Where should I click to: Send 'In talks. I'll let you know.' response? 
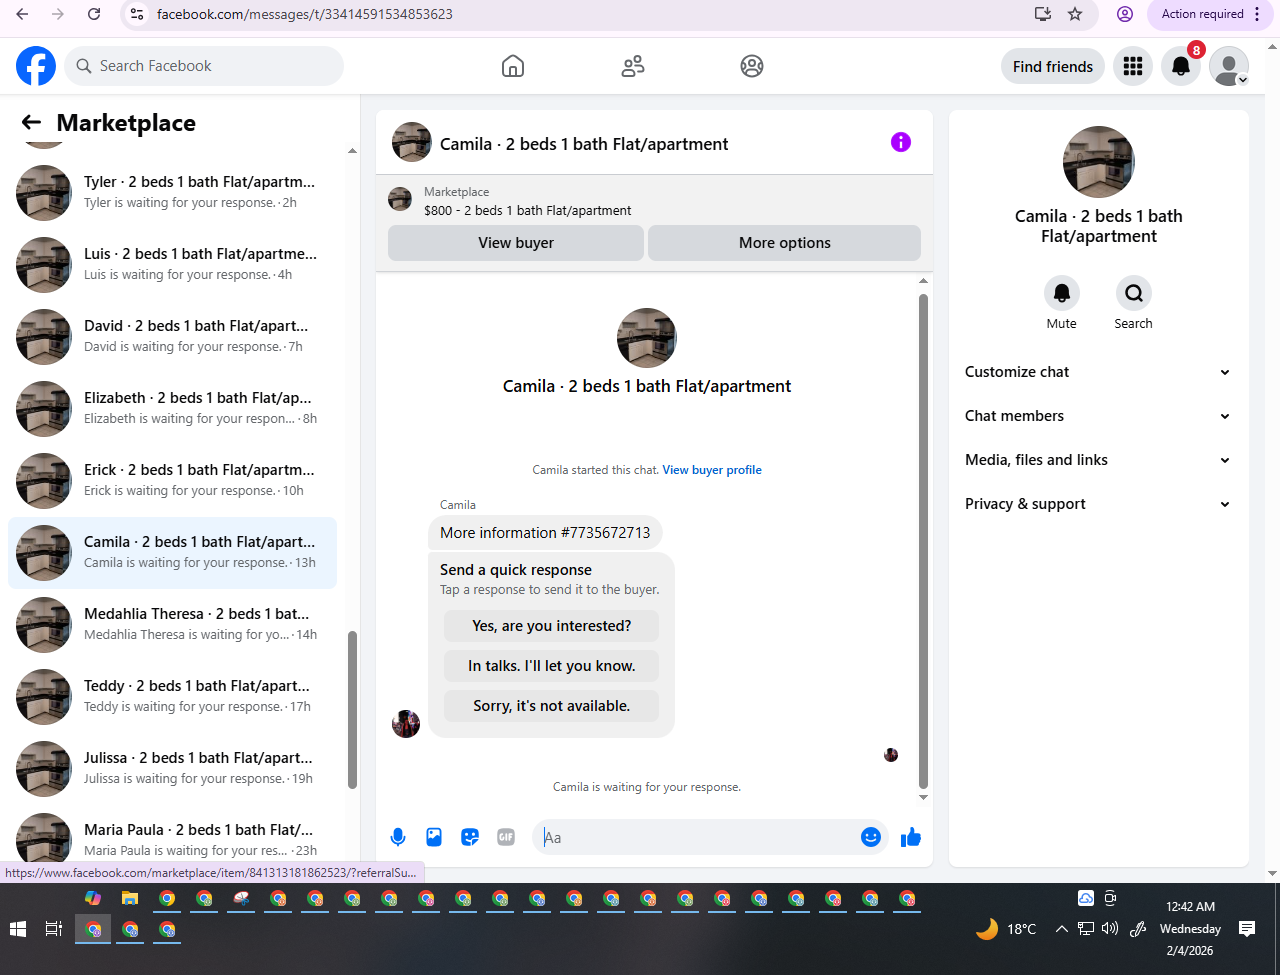click(x=551, y=666)
